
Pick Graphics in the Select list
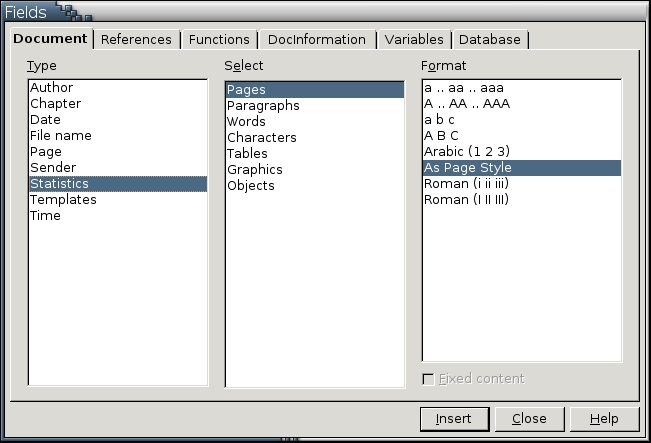[x=255, y=170]
